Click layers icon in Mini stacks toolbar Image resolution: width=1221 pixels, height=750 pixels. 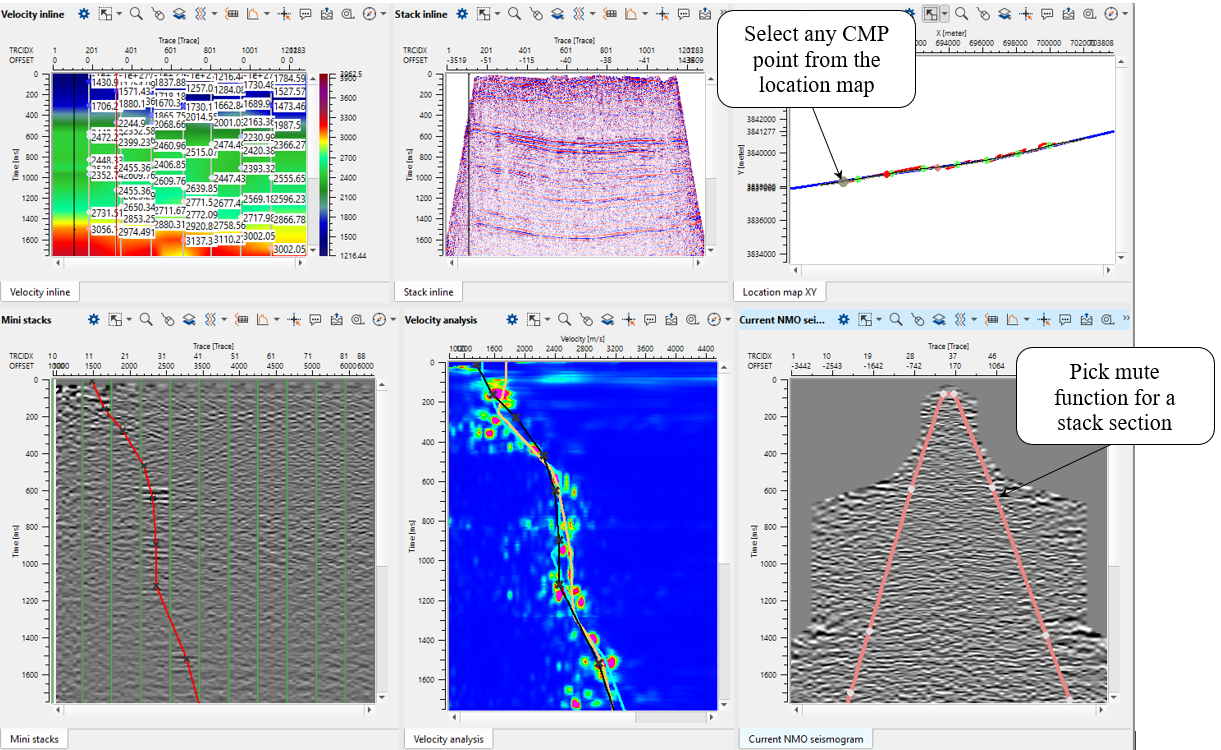coord(189,320)
